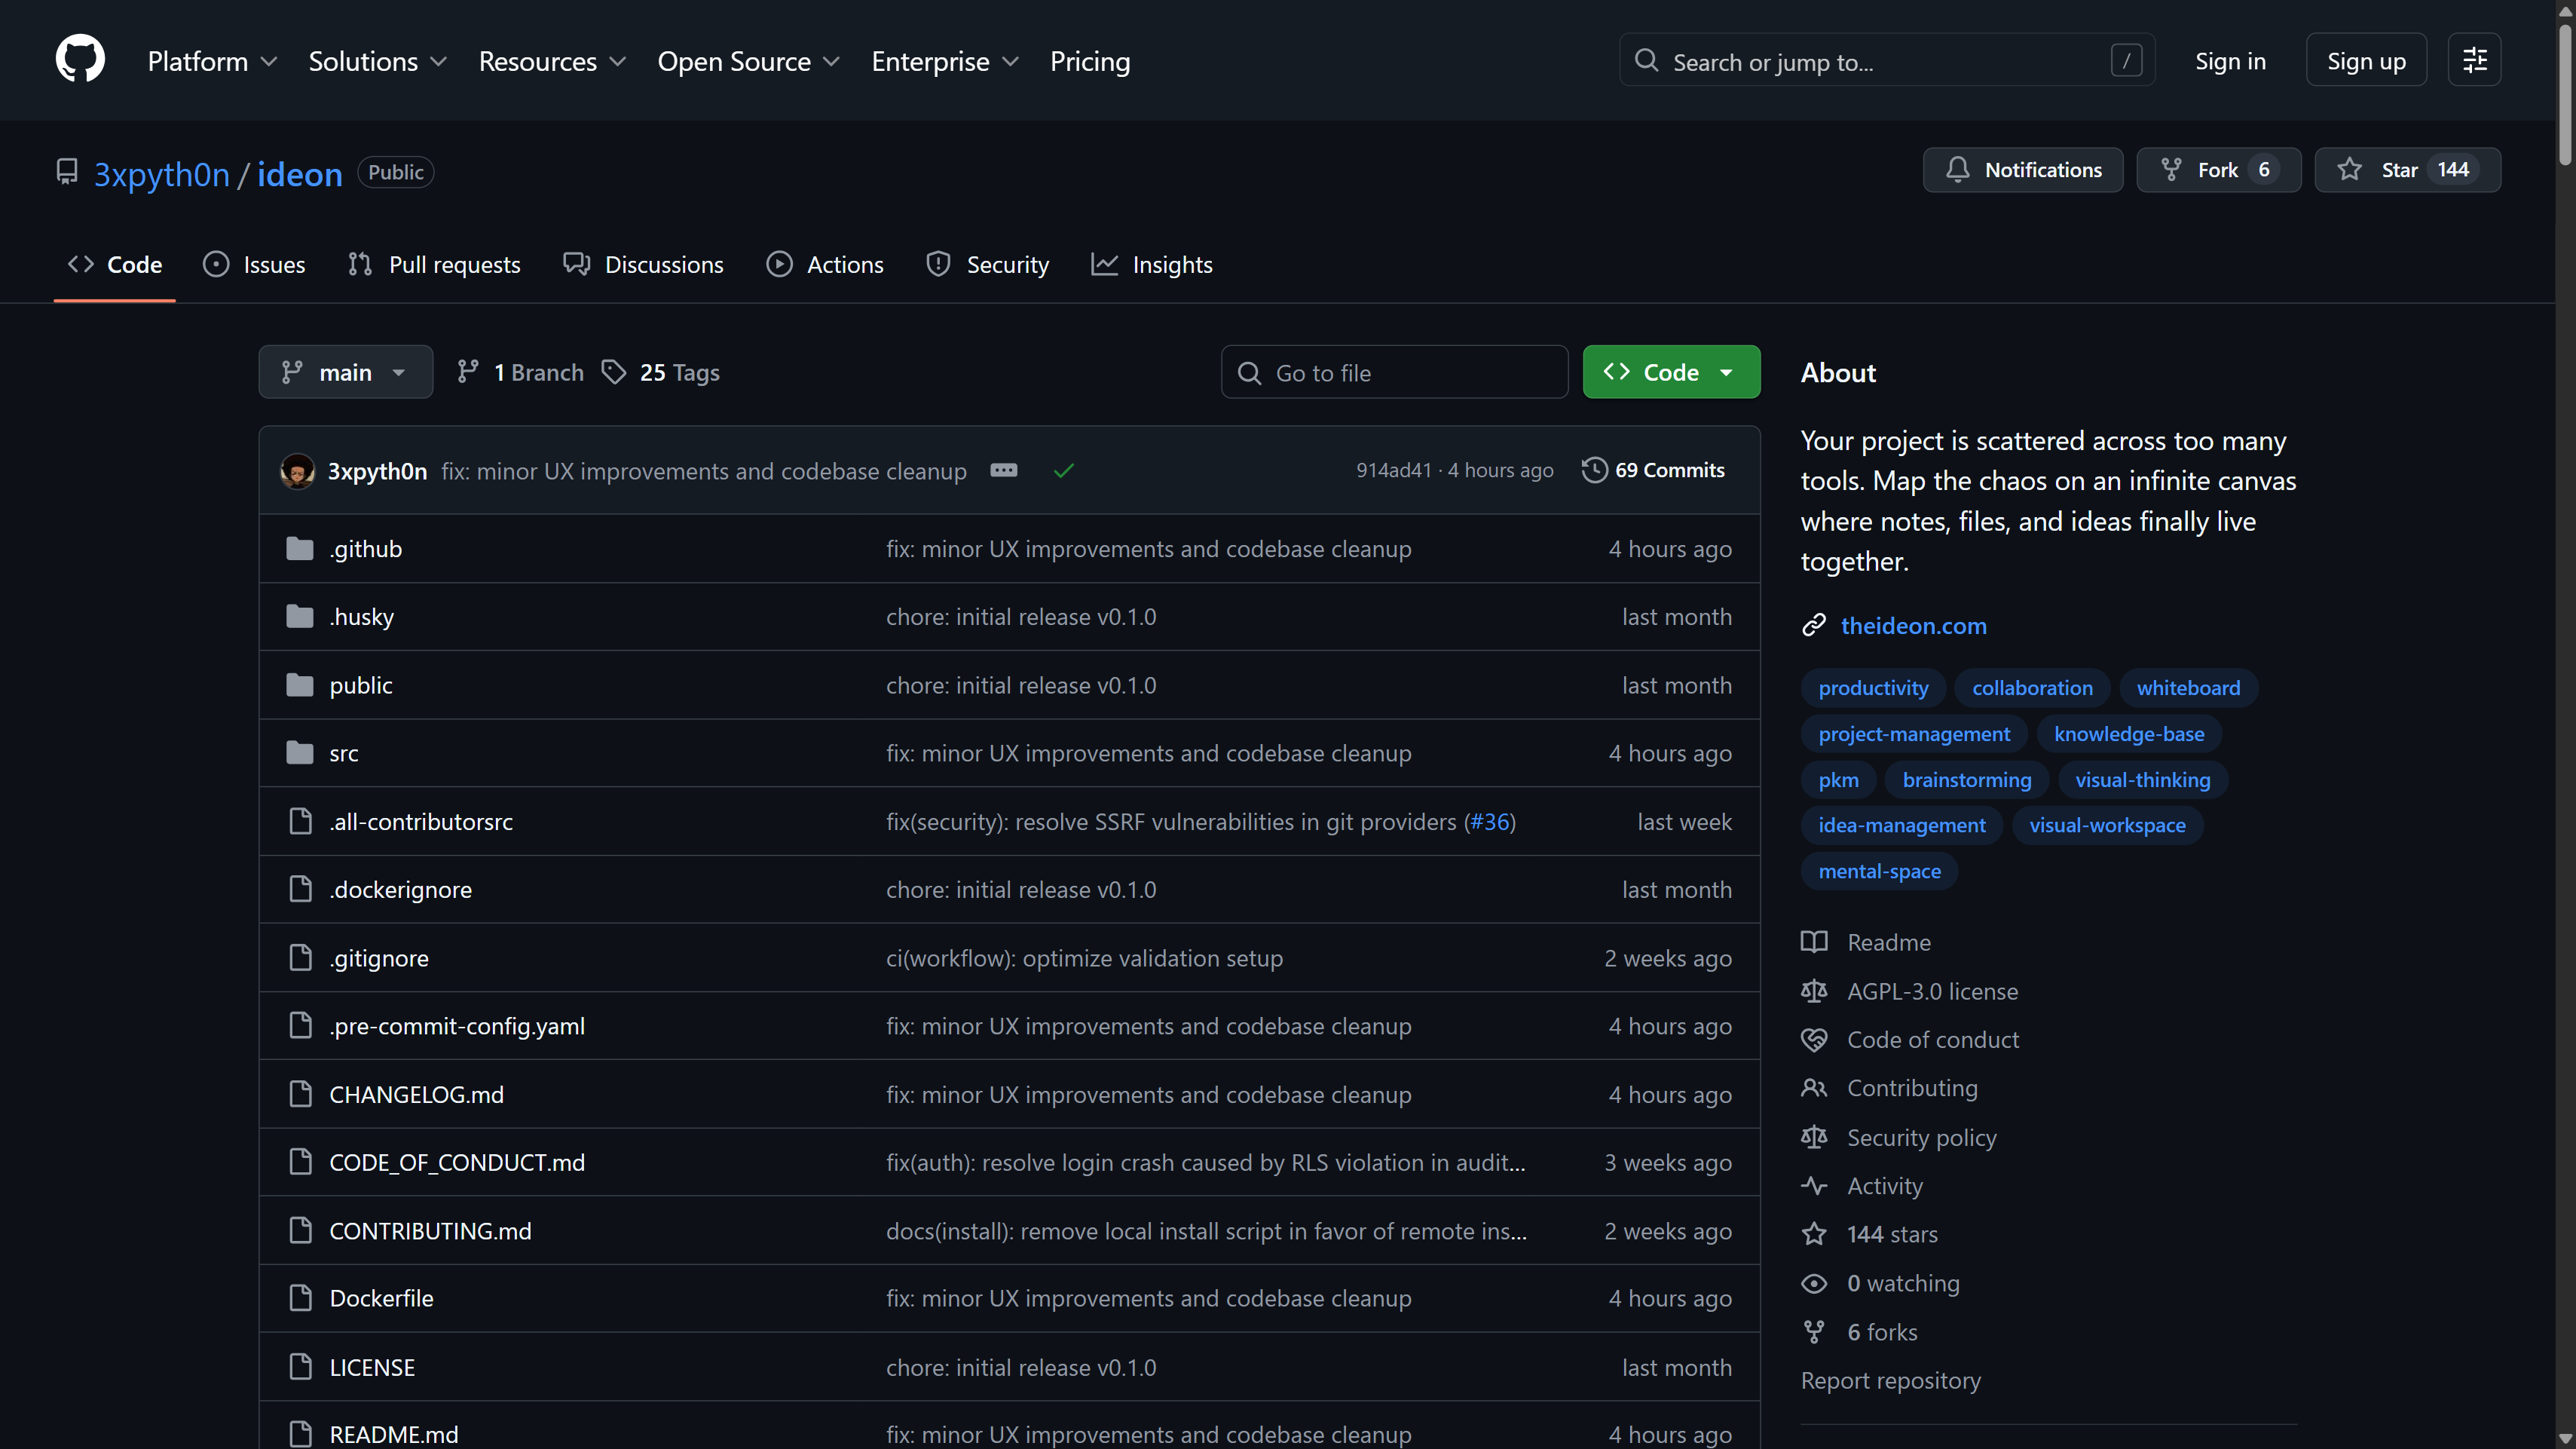Image resolution: width=2576 pixels, height=1449 pixels.
Task: Select the Pricing menu item
Action: coord(1089,61)
